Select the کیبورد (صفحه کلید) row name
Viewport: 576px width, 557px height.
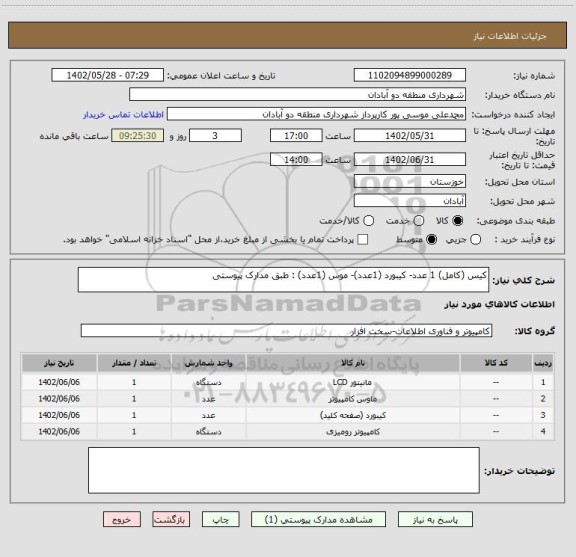(353, 415)
